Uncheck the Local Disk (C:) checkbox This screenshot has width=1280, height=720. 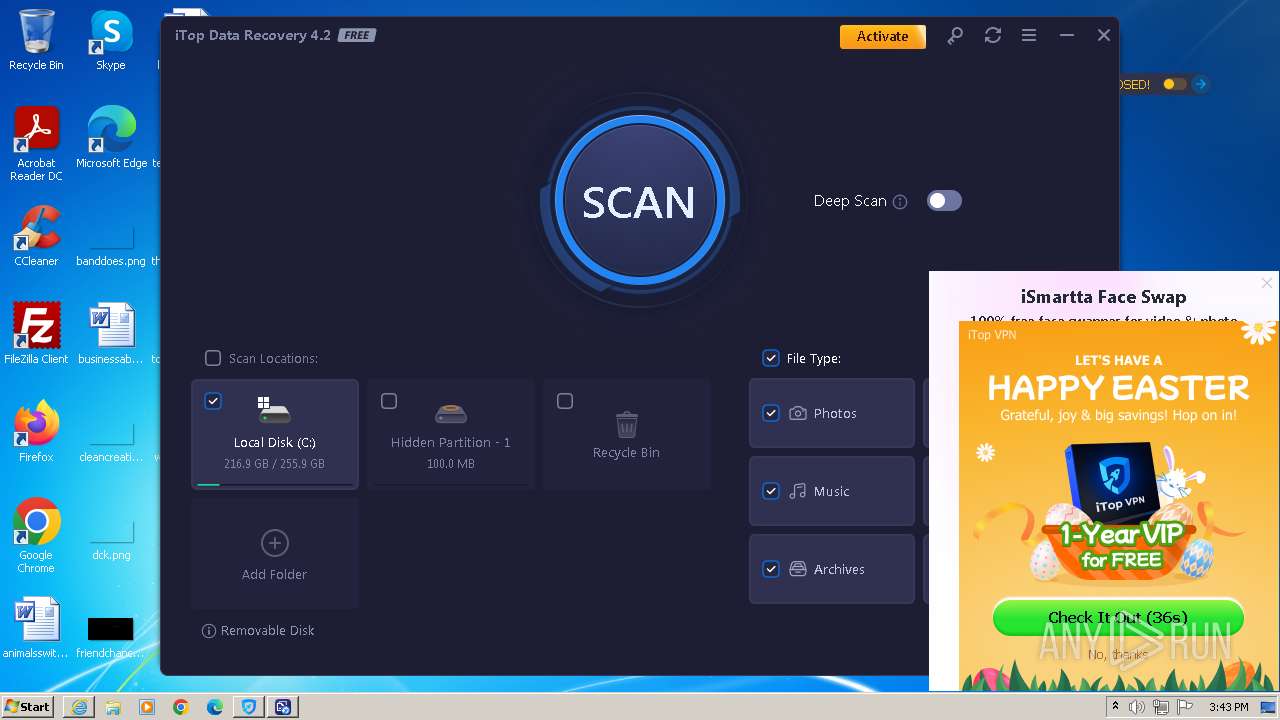(x=213, y=401)
